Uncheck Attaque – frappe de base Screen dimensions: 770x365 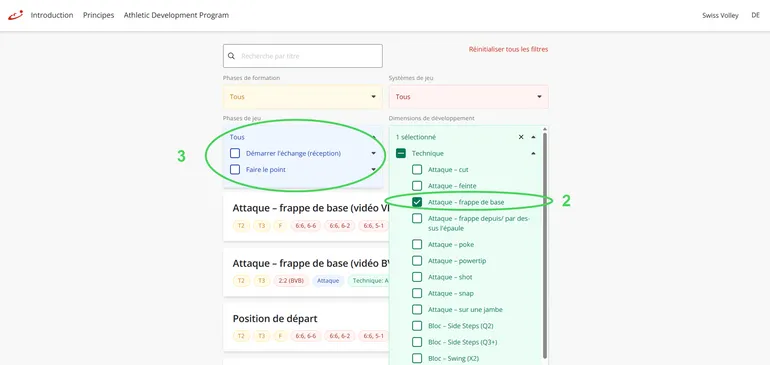[417, 202]
